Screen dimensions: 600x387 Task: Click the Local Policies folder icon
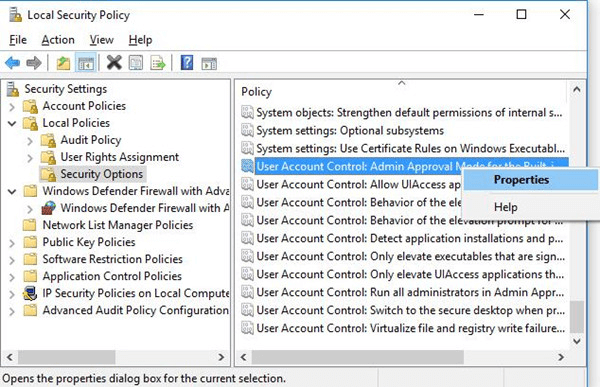pyautogui.click(x=30, y=123)
